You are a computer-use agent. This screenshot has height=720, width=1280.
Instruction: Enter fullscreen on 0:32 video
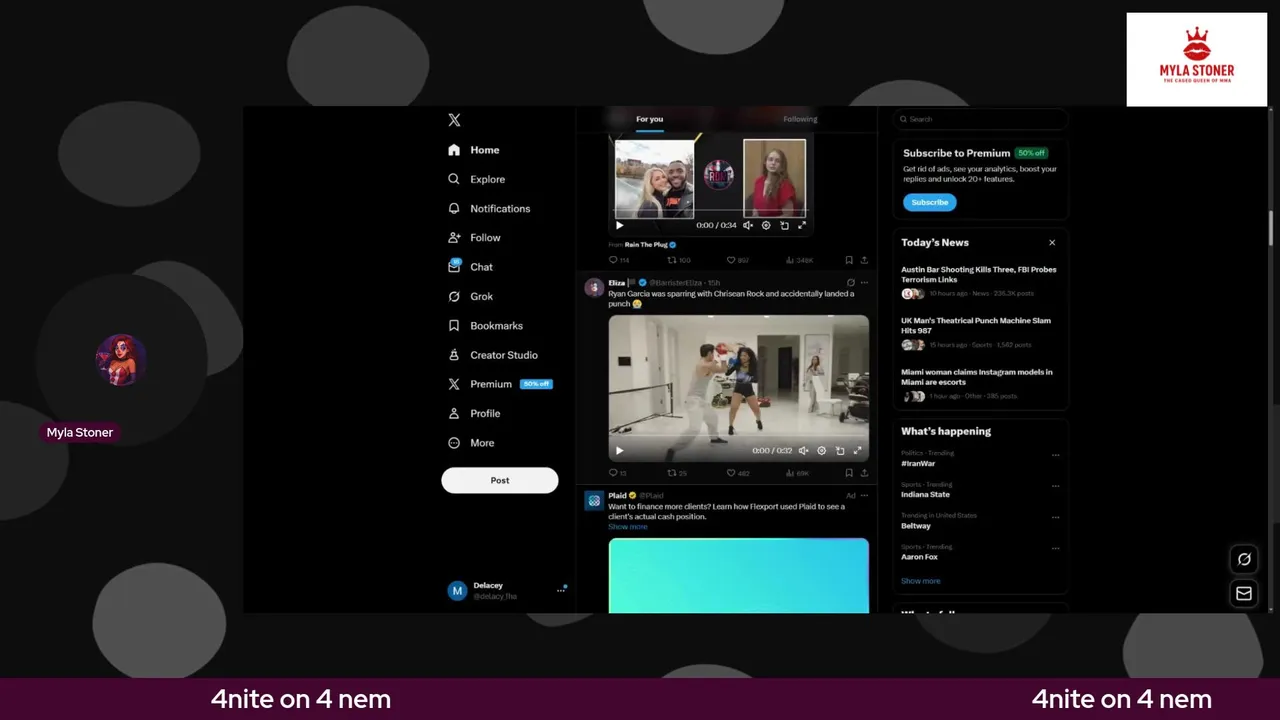click(x=858, y=450)
